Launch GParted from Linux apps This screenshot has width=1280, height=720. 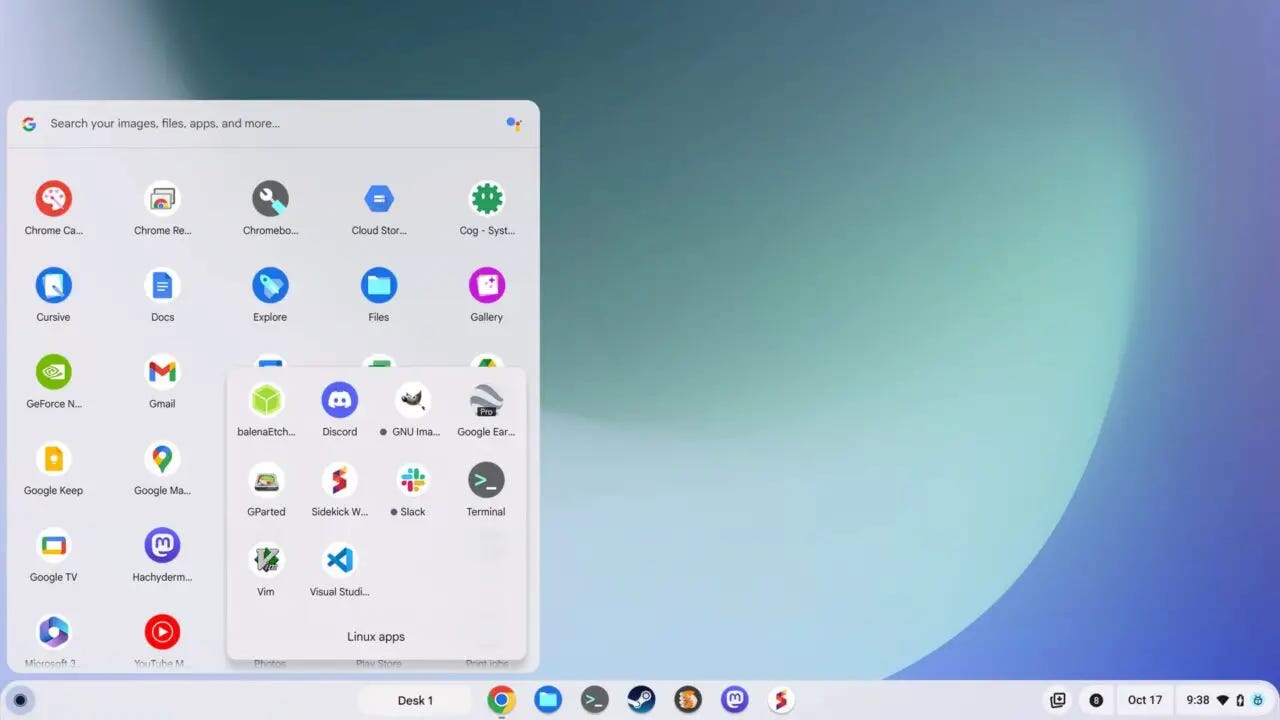click(x=266, y=480)
